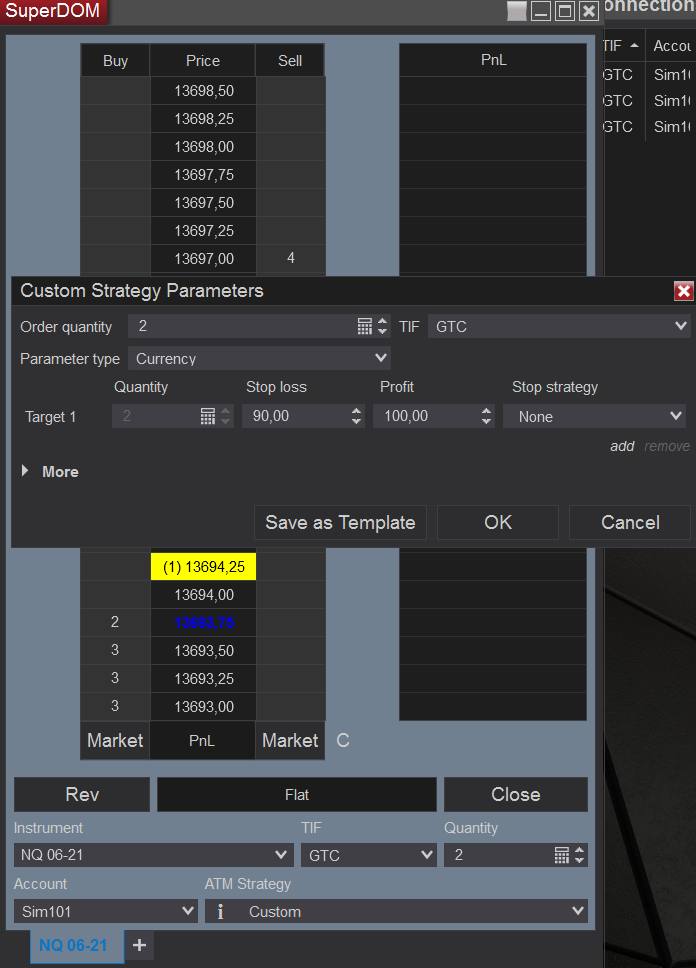Click Market button under Sell column
The height and width of the screenshot is (968, 696).
click(x=290, y=740)
